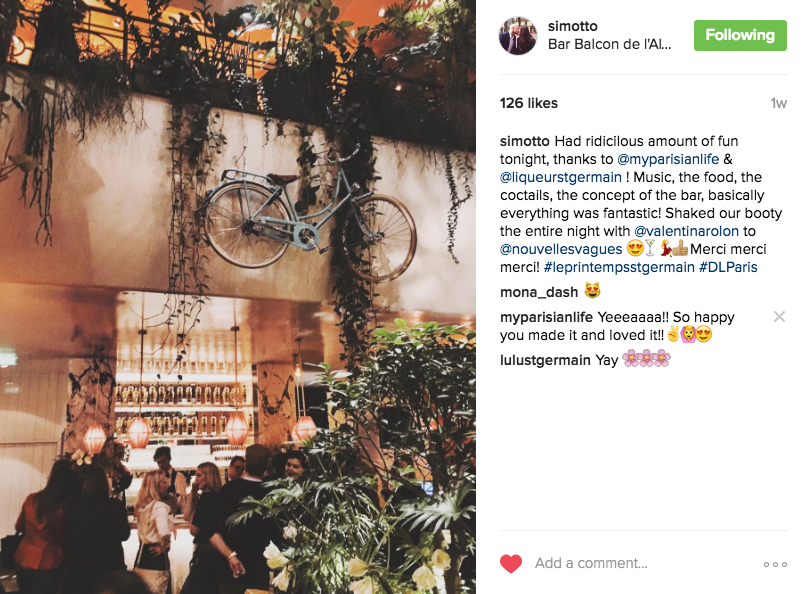Open the @liqueurstgermain mention

(x=561, y=177)
